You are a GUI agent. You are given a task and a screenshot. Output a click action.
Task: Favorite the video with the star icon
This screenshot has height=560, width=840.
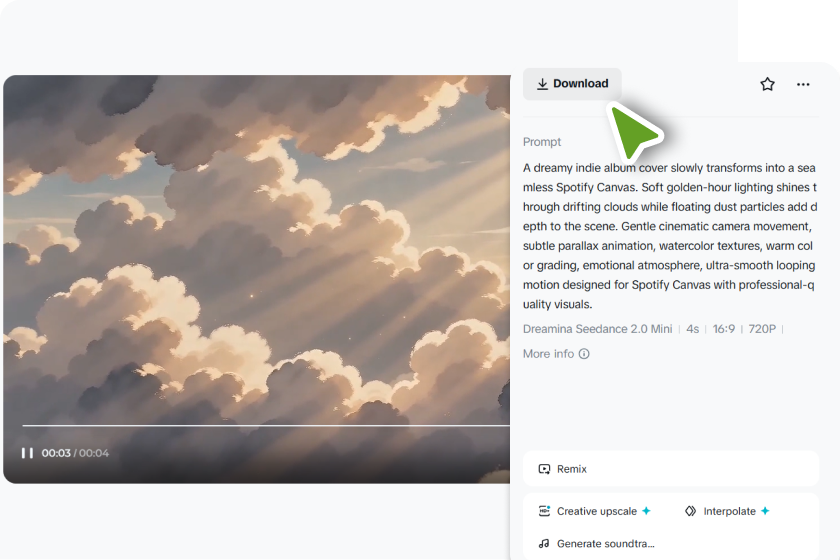tap(767, 84)
